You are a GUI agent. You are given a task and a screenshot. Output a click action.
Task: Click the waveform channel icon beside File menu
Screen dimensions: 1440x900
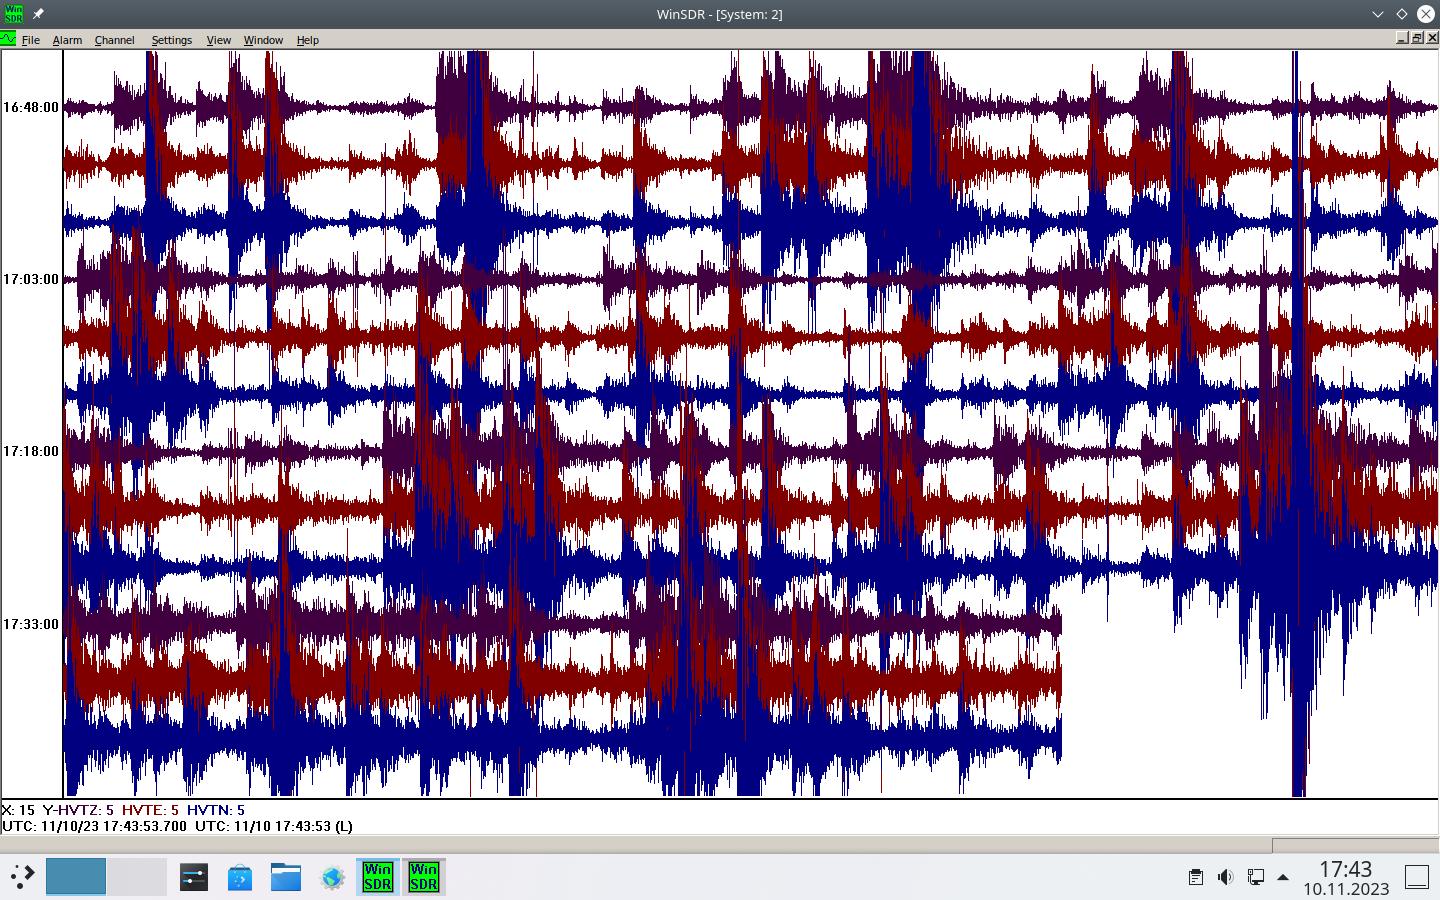tap(8, 39)
